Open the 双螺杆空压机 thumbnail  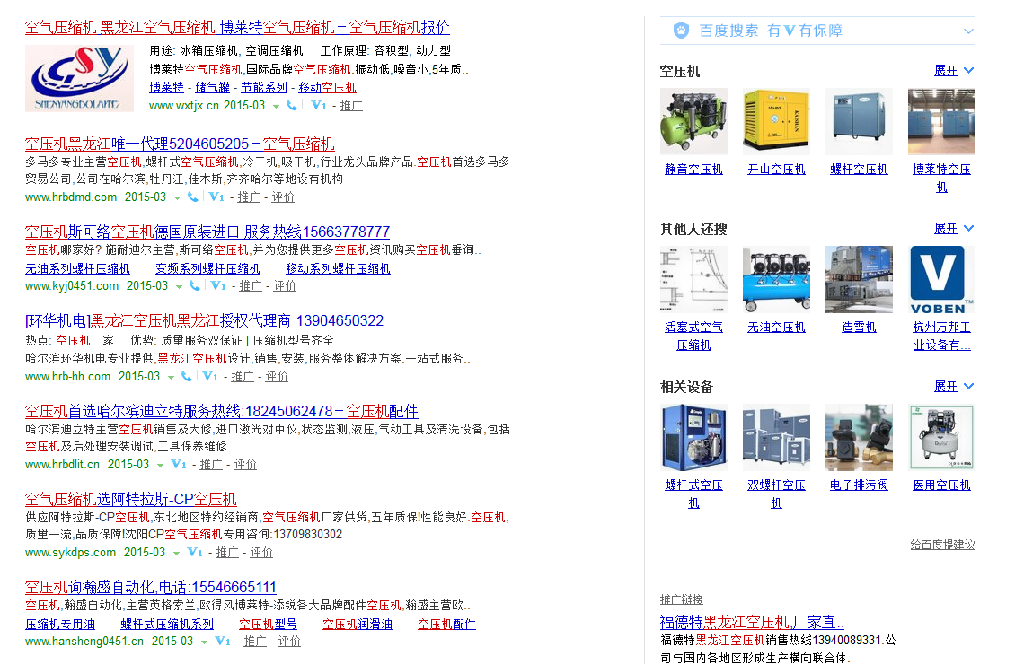click(x=776, y=437)
